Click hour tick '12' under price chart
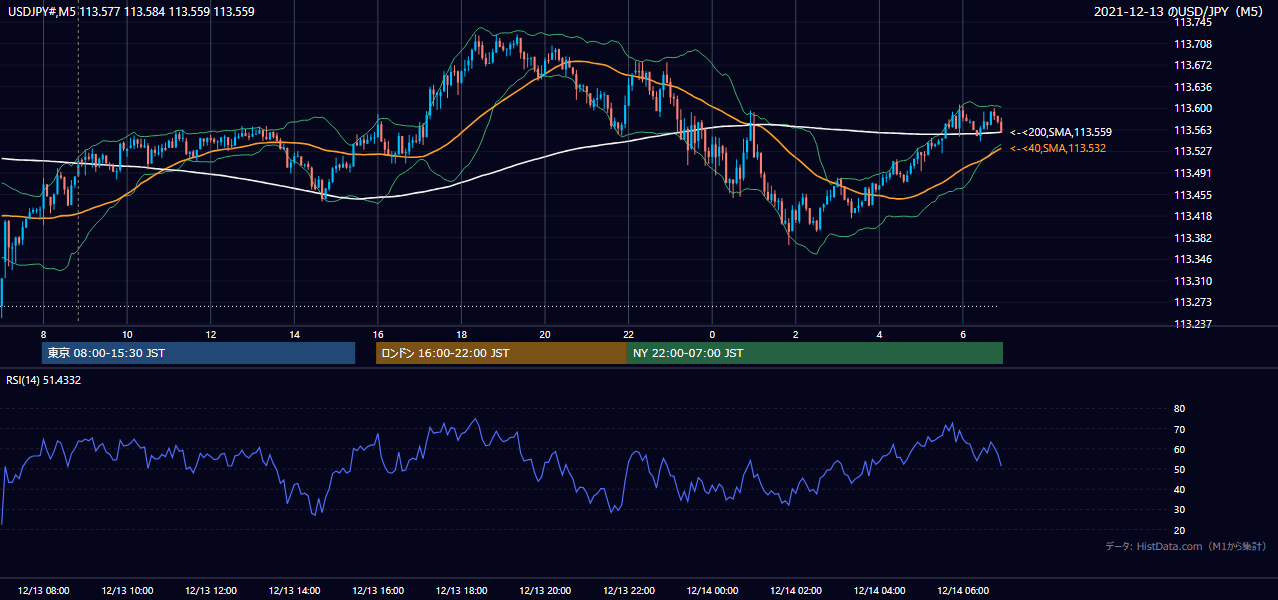 click(211, 334)
